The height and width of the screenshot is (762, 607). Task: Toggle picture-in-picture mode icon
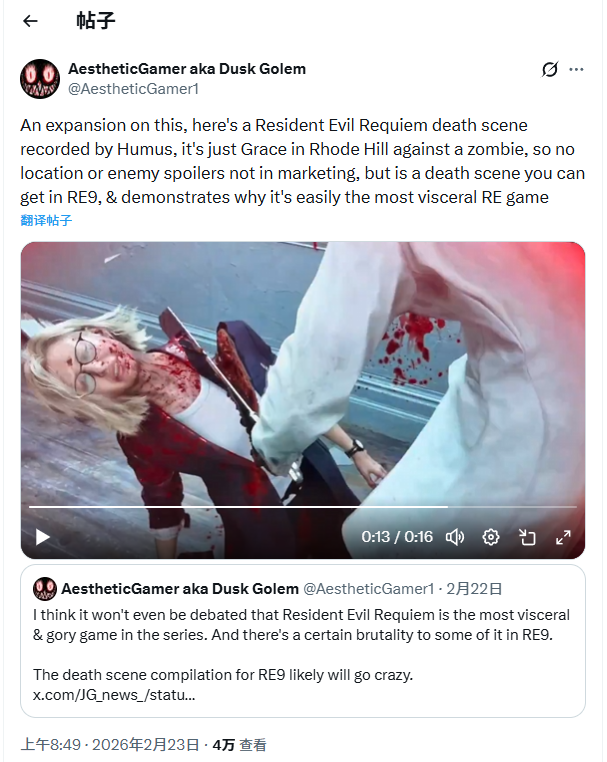pyautogui.click(x=527, y=537)
